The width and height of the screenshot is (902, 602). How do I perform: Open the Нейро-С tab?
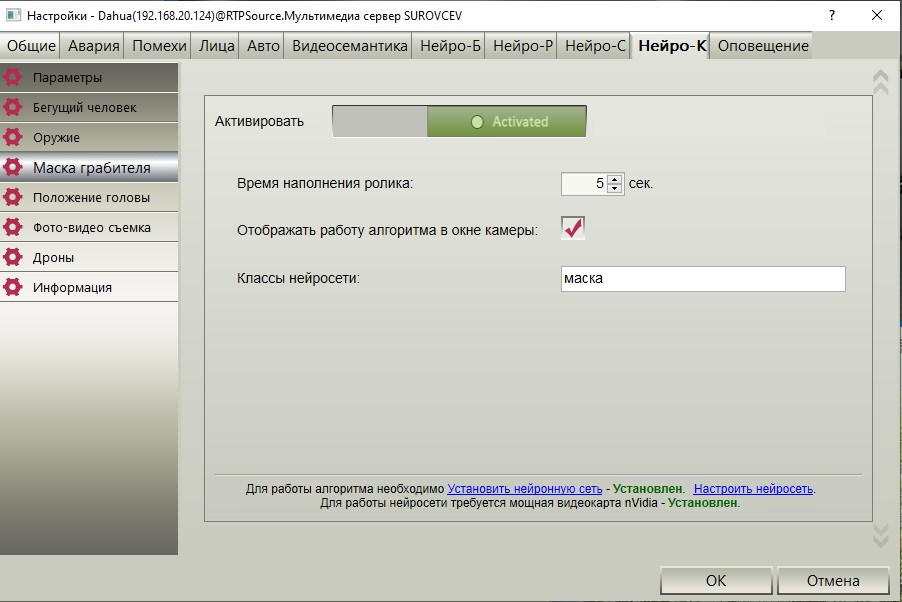click(x=595, y=45)
